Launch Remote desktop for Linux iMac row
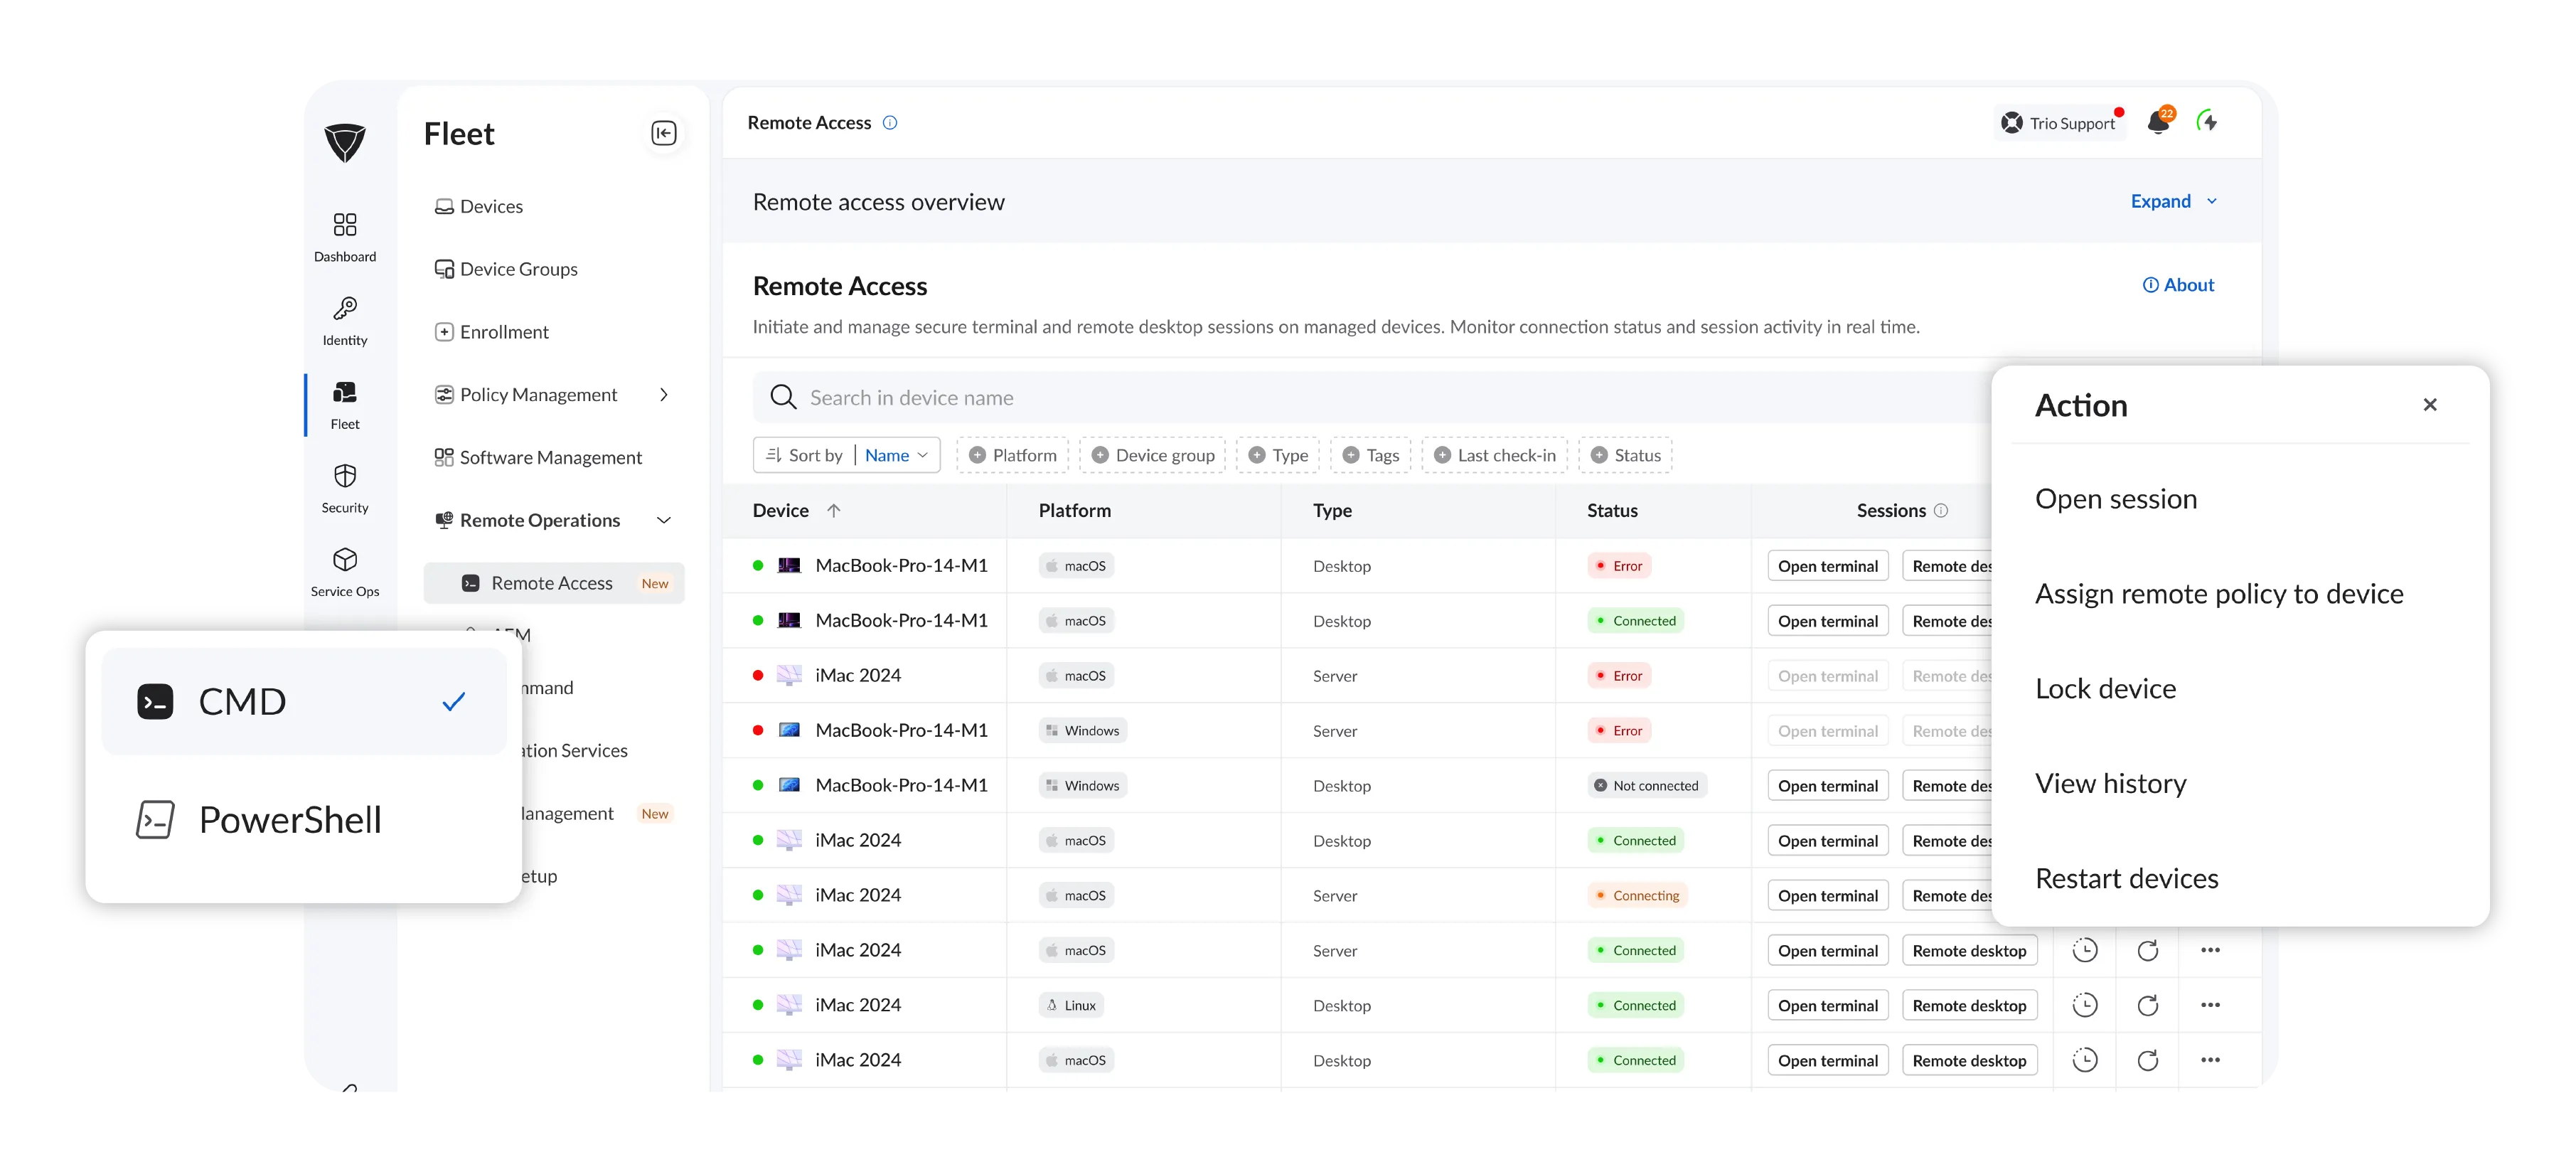 tap(1969, 1006)
